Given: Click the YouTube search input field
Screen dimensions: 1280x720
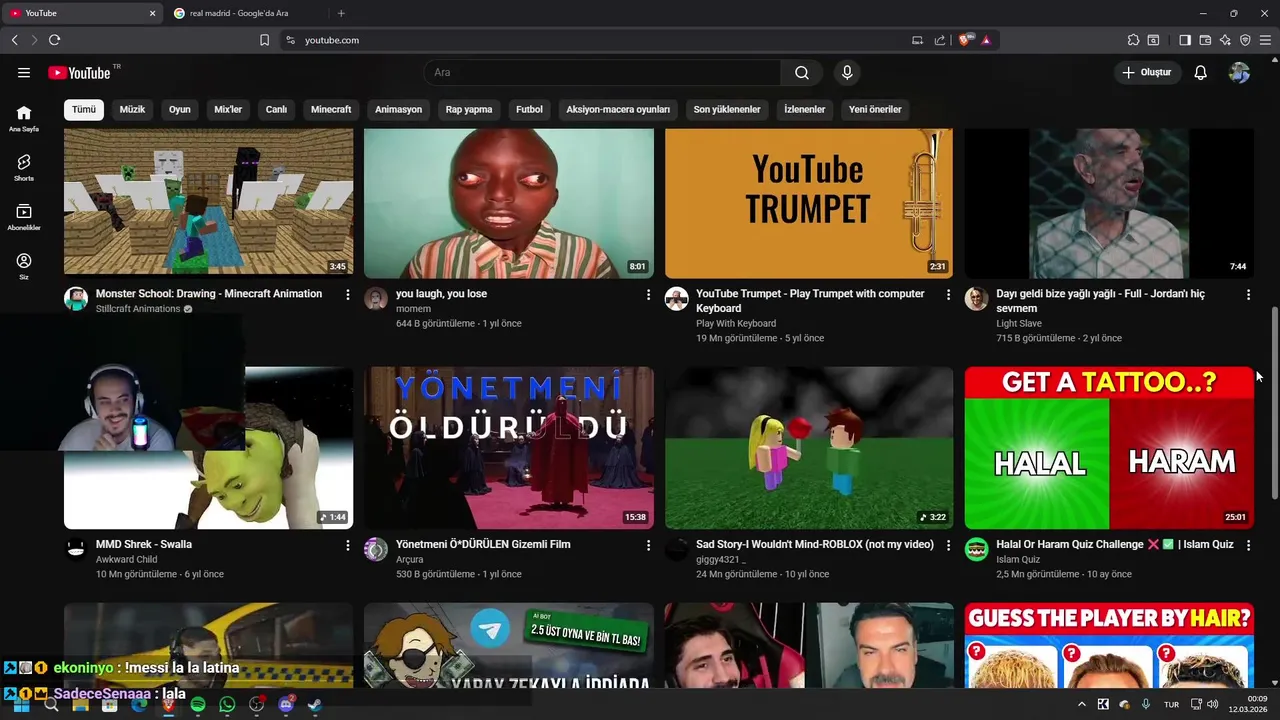Looking at the screenshot, I should (x=602, y=72).
